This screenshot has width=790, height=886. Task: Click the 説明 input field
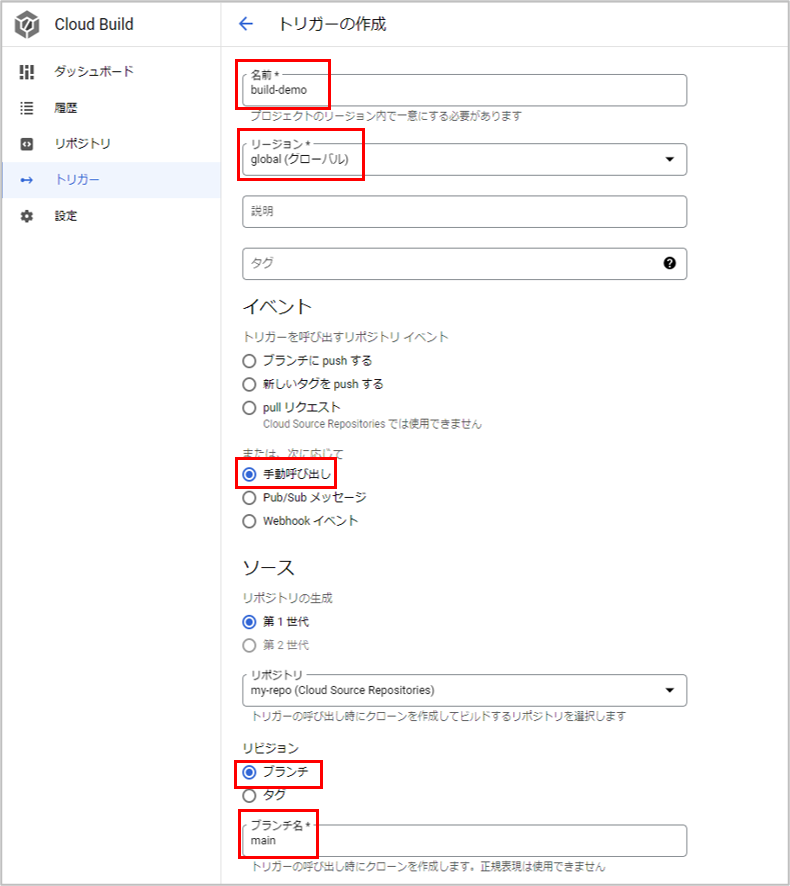[465, 211]
